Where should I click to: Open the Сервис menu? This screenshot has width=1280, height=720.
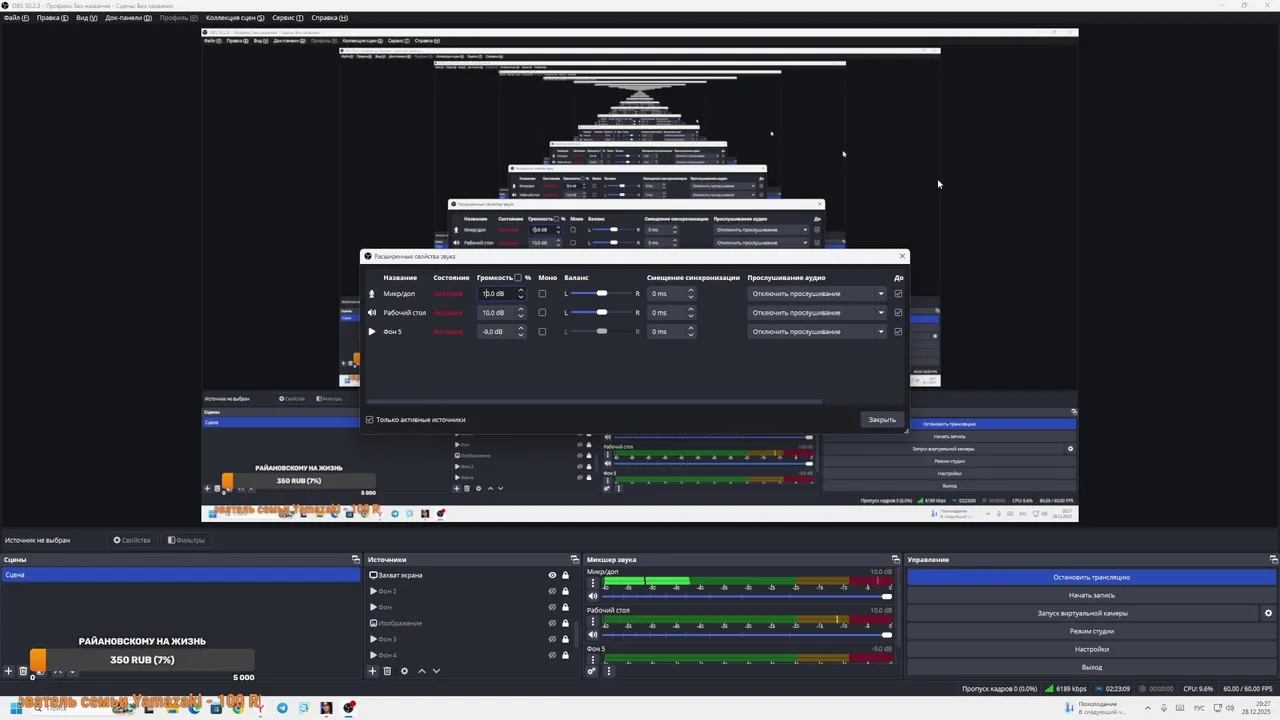click(289, 18)
